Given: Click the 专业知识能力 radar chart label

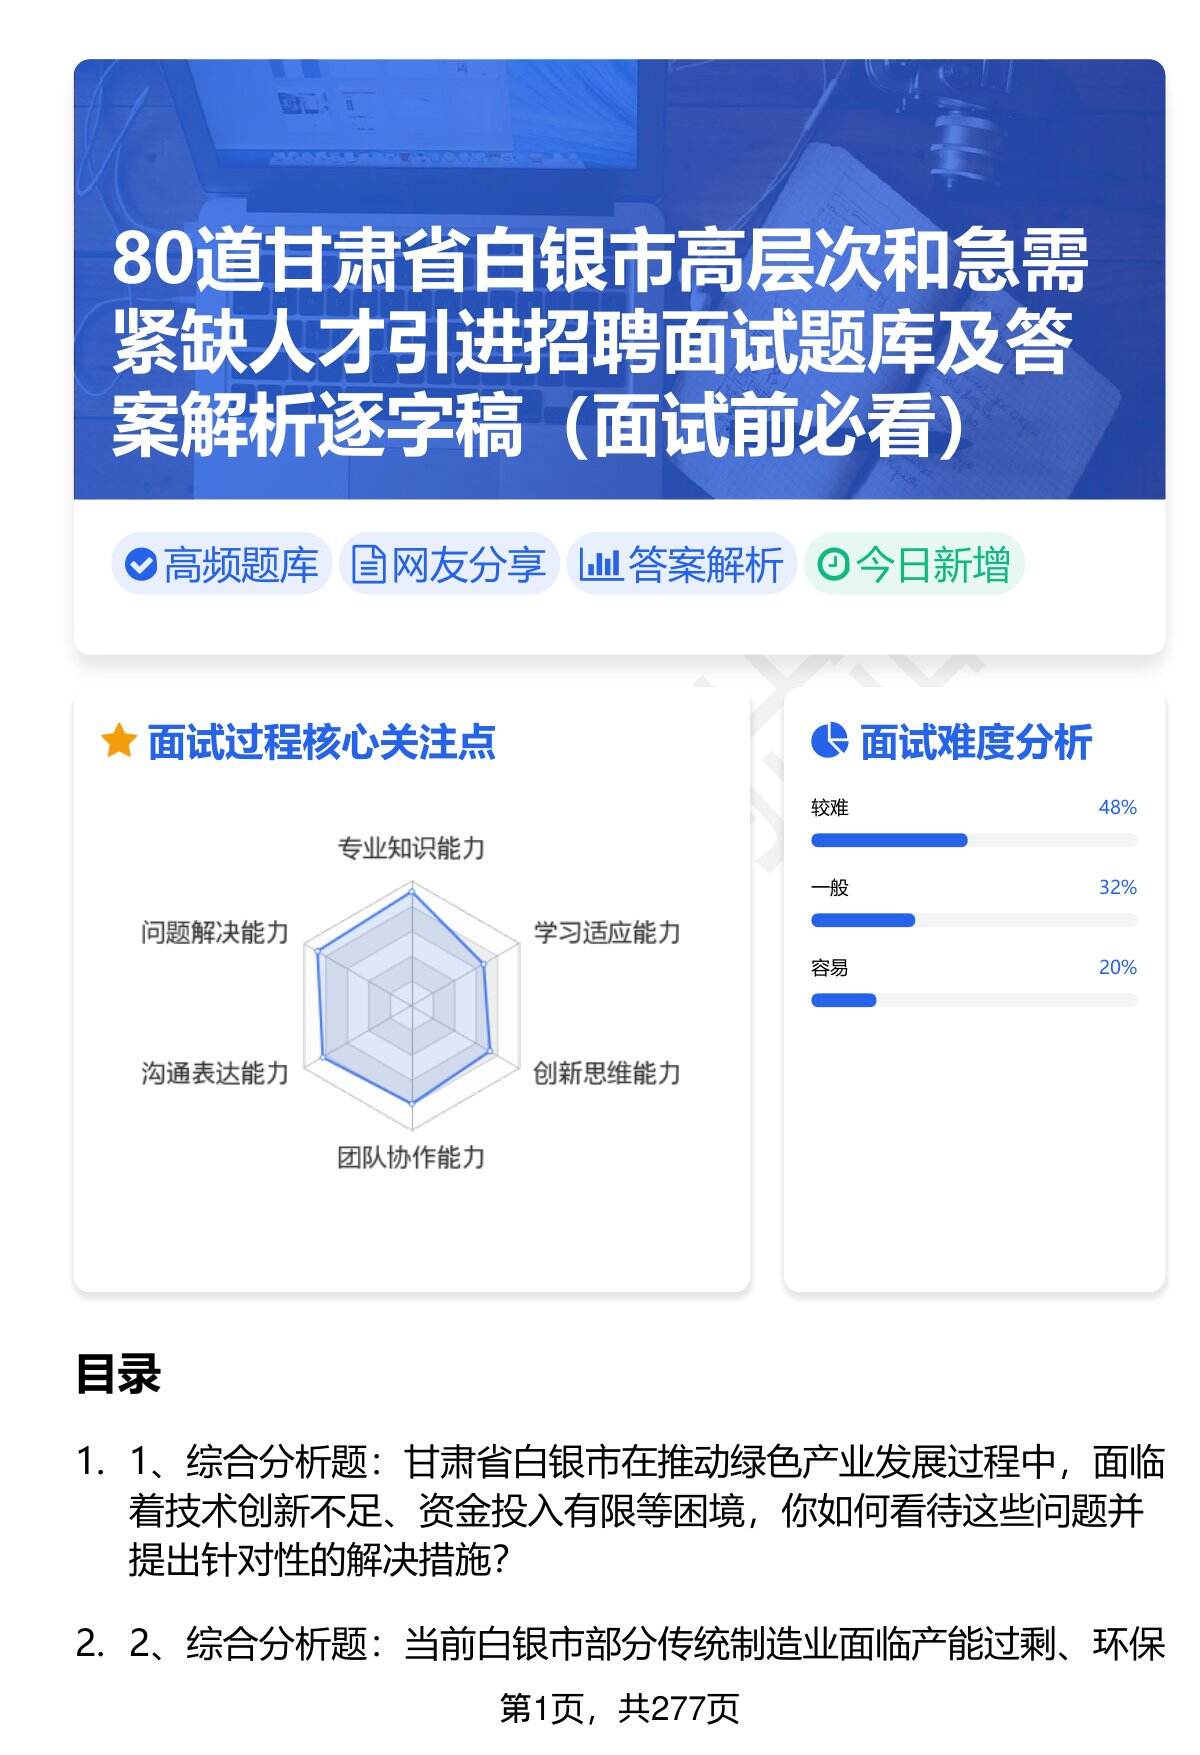Looking at the screenshot, I should click(x=411, y=849).
